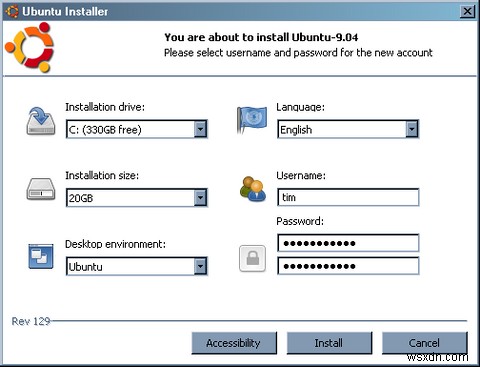Click the Ubuntu desktop environment combo box
Screen dimensions: 480x367
(x=137, y=266)
